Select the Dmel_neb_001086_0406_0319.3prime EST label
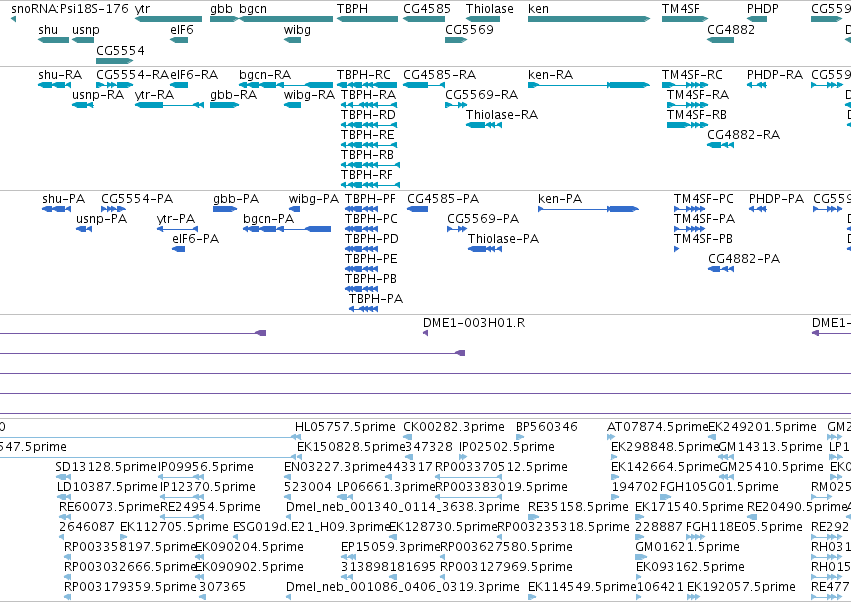This screenshot has width=851, height=602. [x=402, y=587]
